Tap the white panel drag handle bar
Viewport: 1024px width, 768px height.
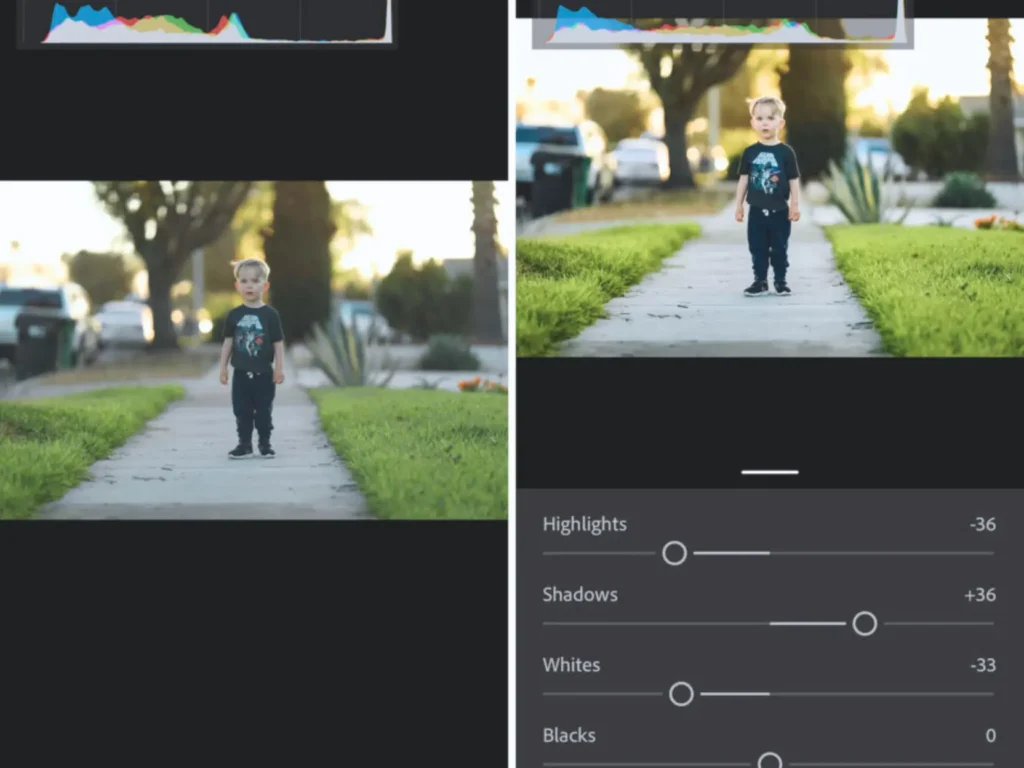[x=769, y=472]
